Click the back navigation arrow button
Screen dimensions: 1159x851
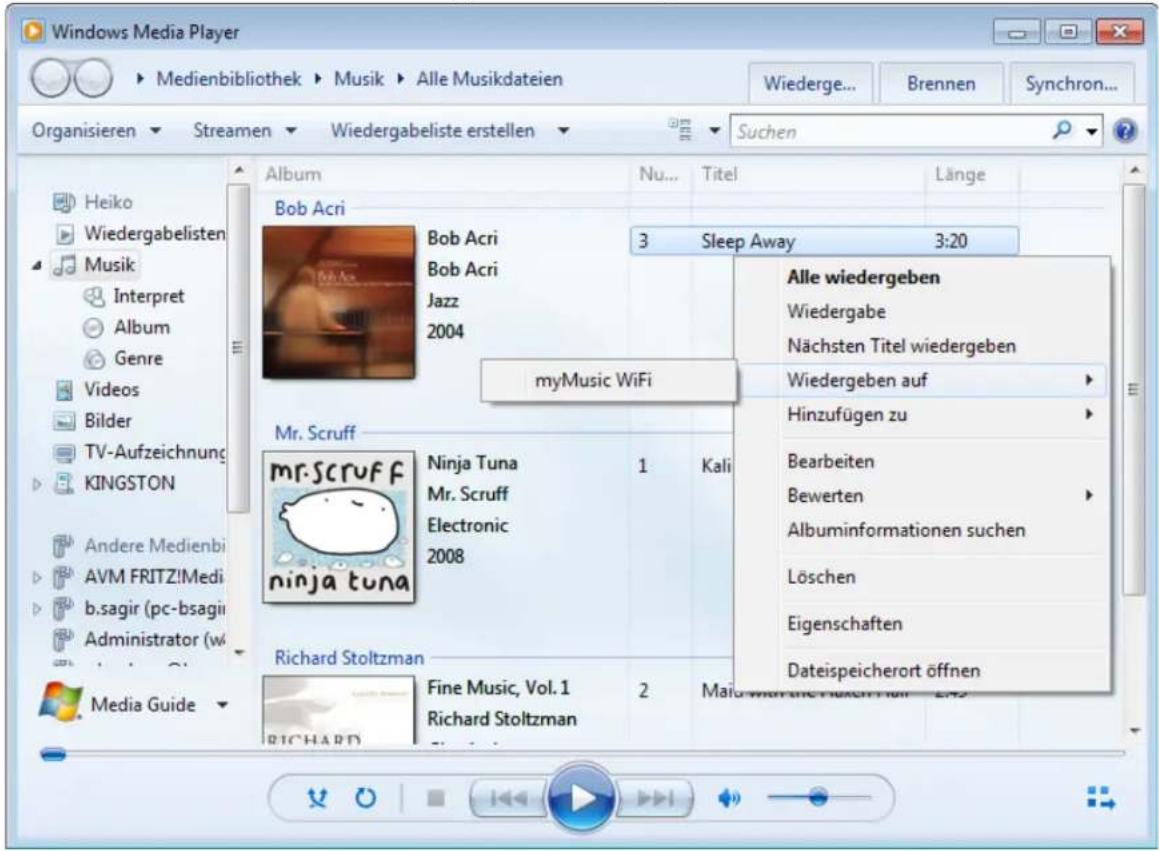(x=50, y=78)
